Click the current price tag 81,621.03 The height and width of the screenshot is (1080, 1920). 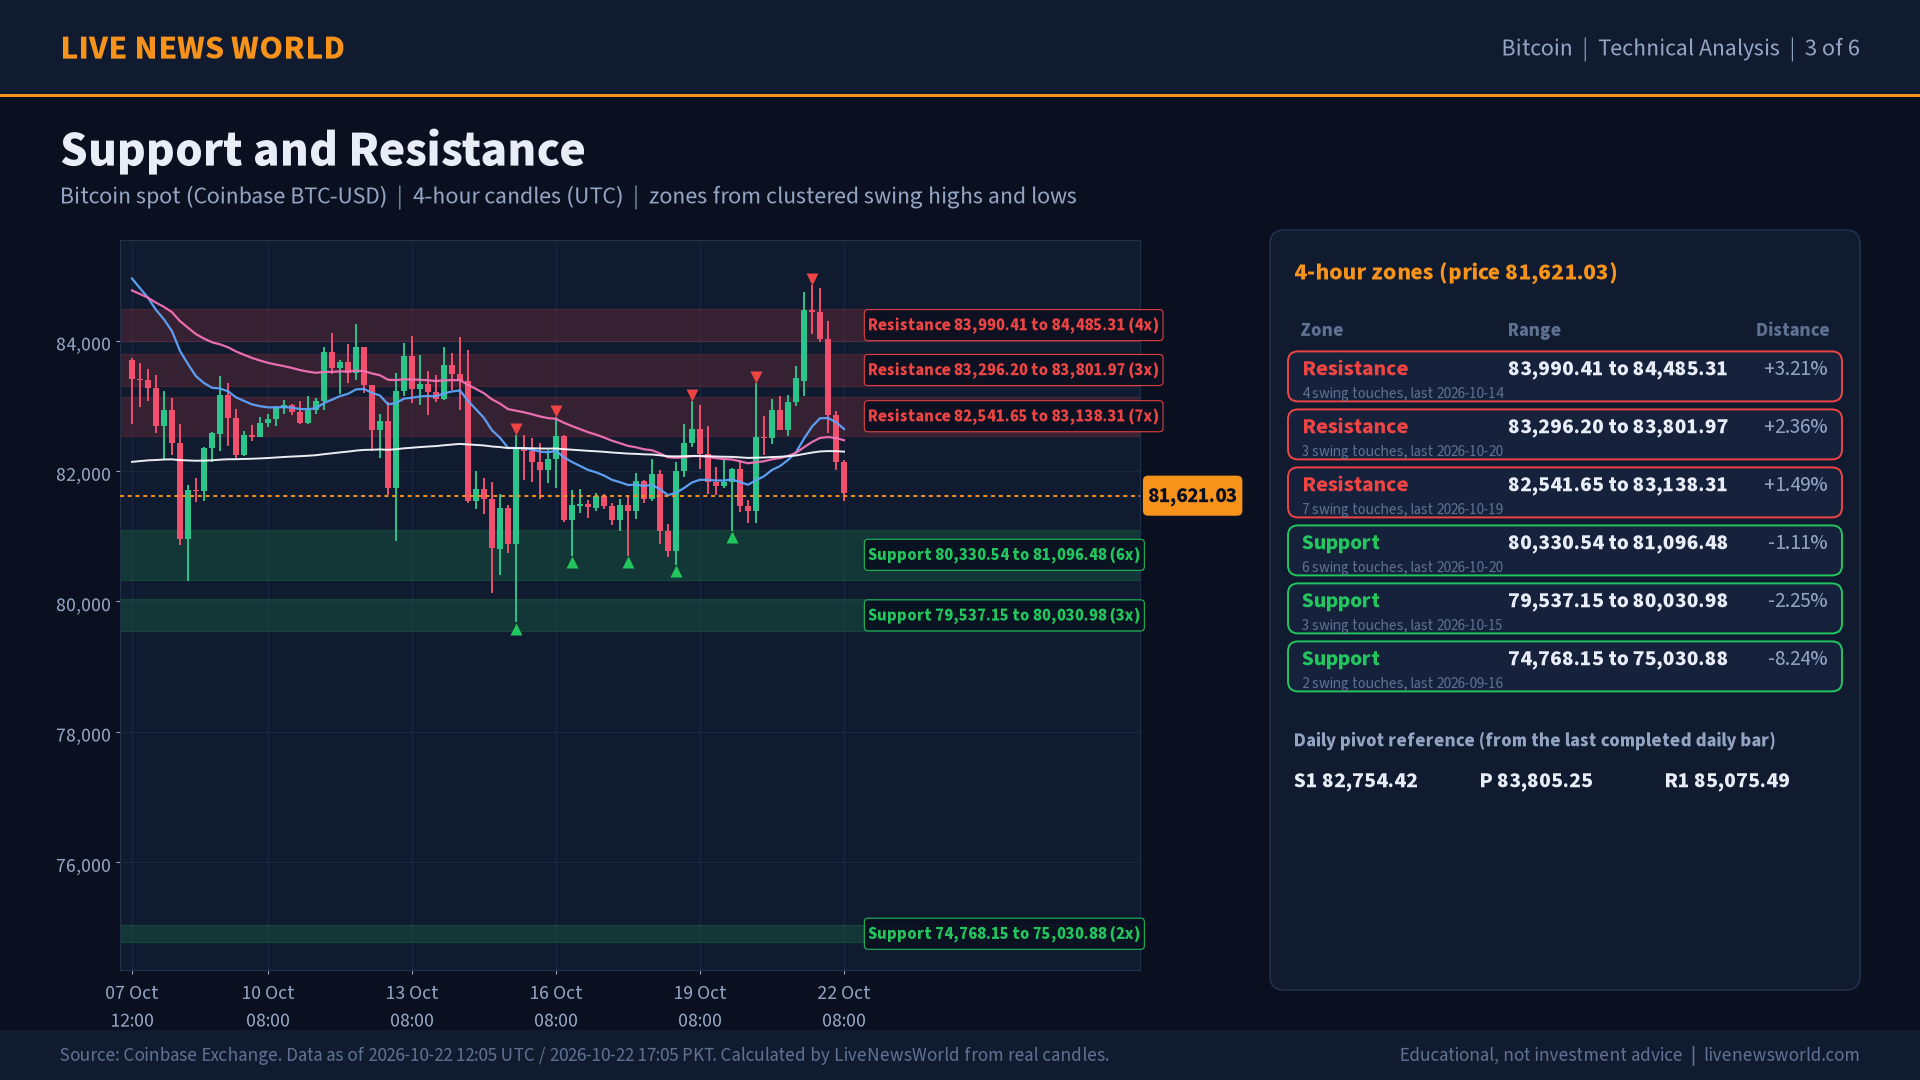click(x=1192, y=496)
